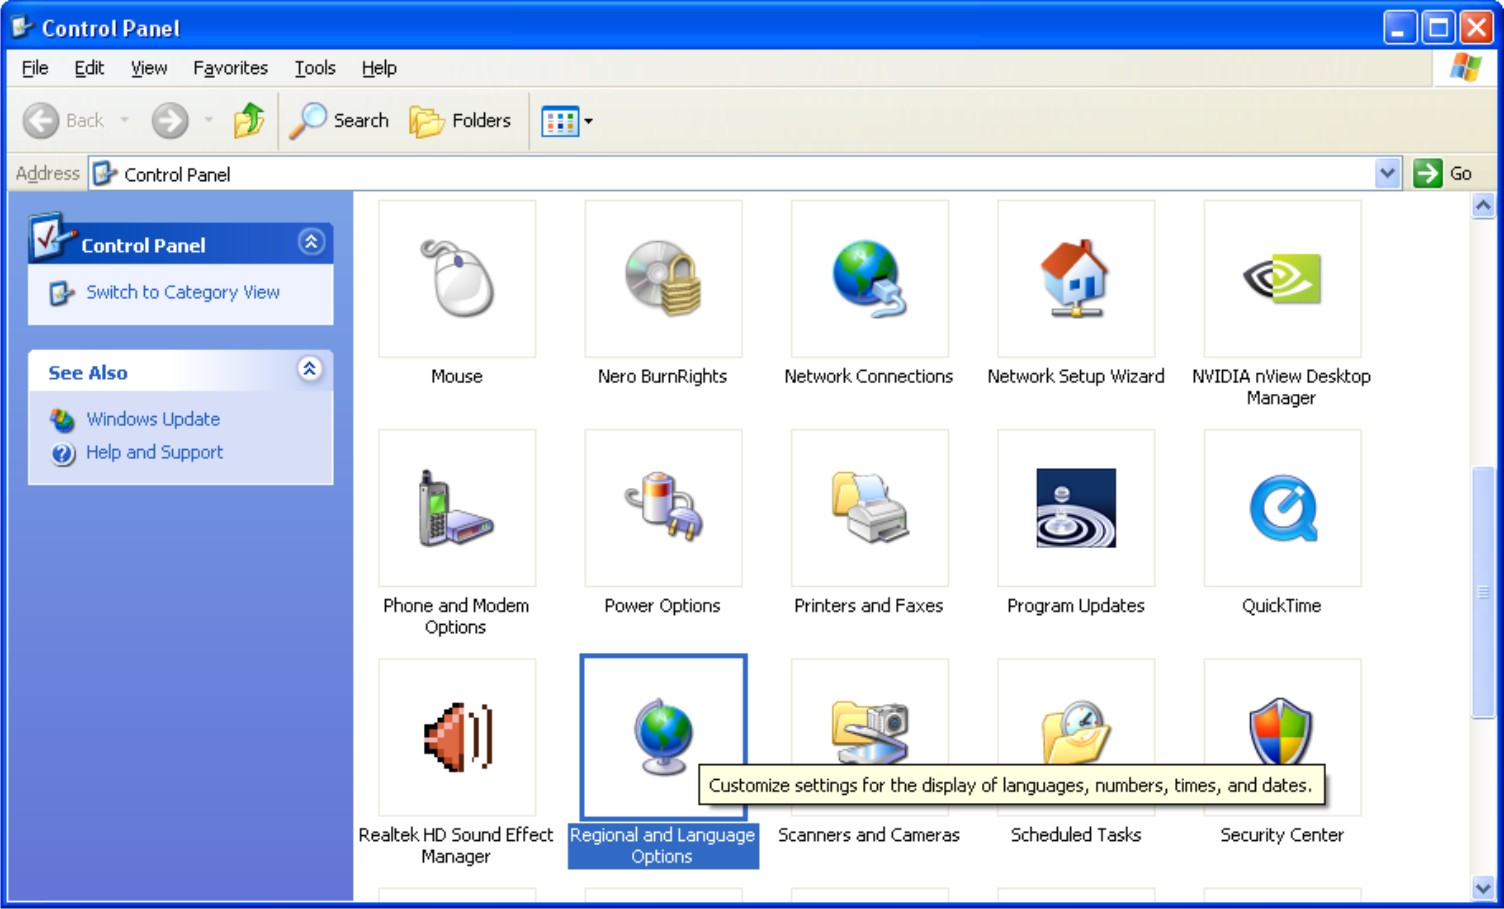Click Switch to Category View link
The image size is (1504, 909).
point(183,292)
